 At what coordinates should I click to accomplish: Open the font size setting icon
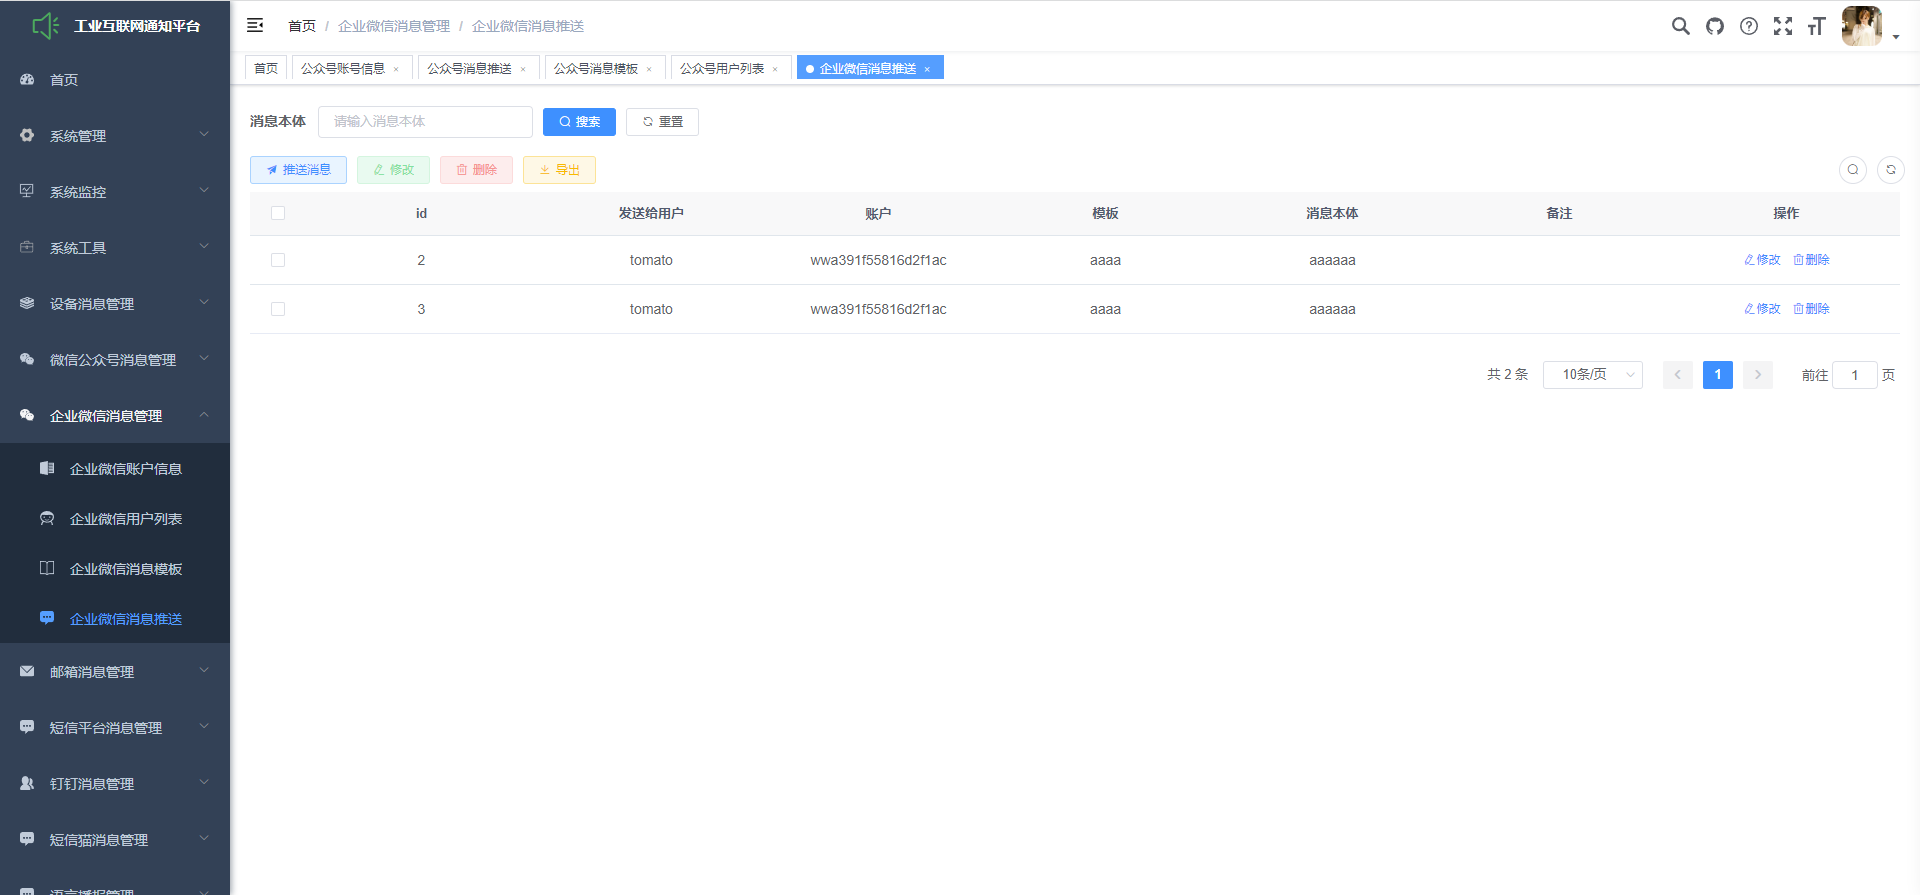1817,26
